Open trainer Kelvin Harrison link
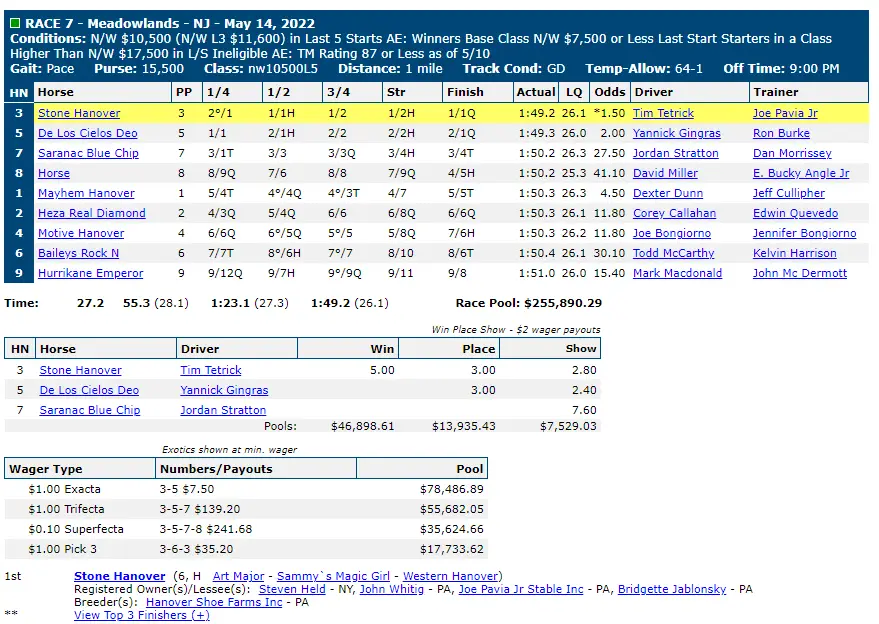879x624 pixels. coord(794,253)
